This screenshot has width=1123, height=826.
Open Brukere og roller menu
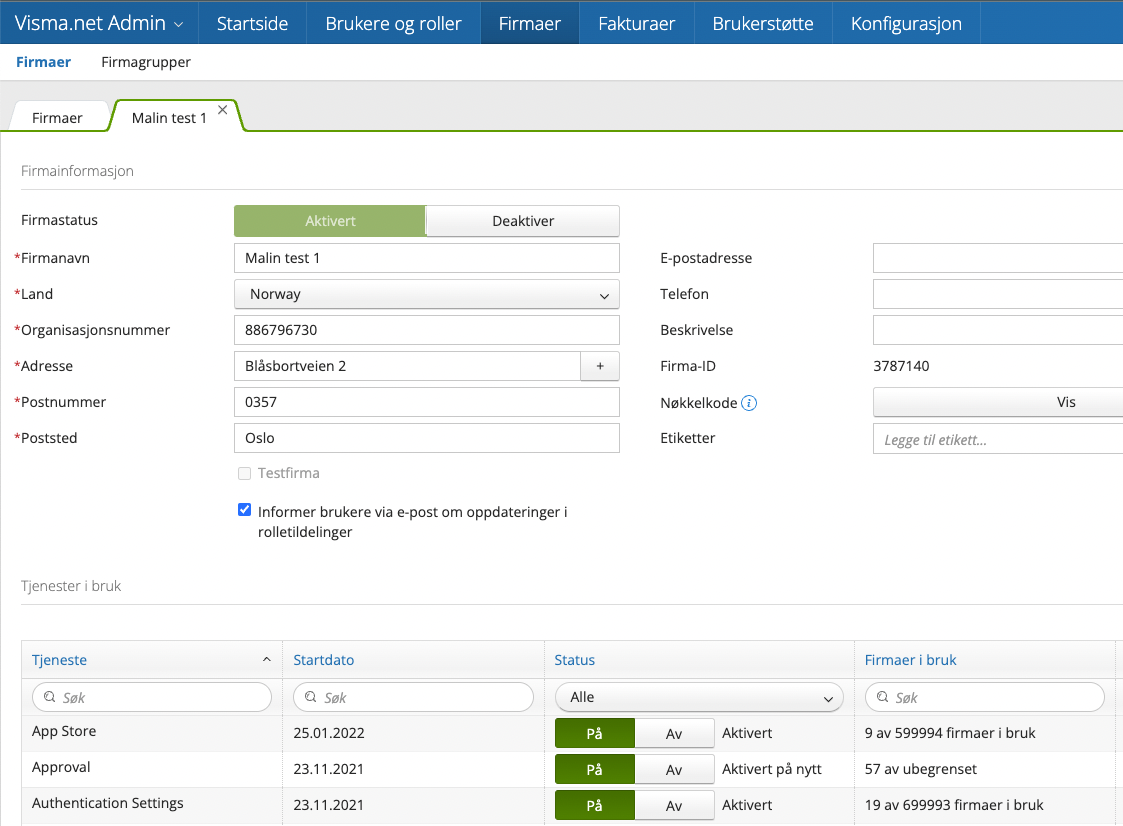(393, 23)
